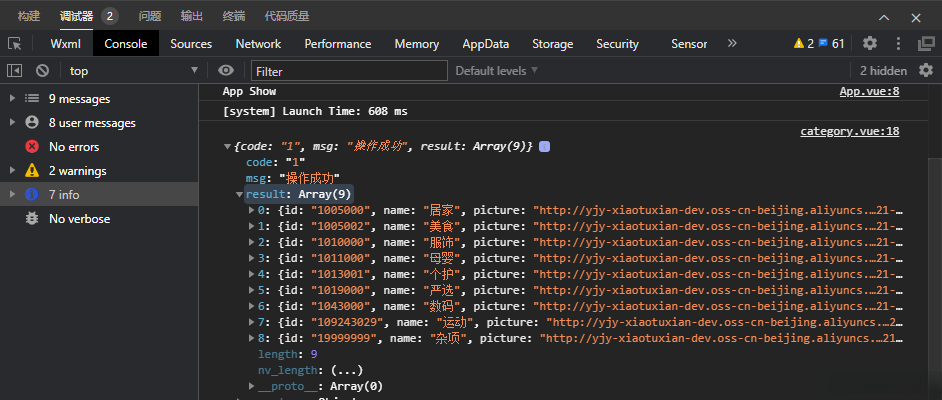Open the category.vue:18 source link
Viewport: 942px width, 400px height.
(849, 131)
